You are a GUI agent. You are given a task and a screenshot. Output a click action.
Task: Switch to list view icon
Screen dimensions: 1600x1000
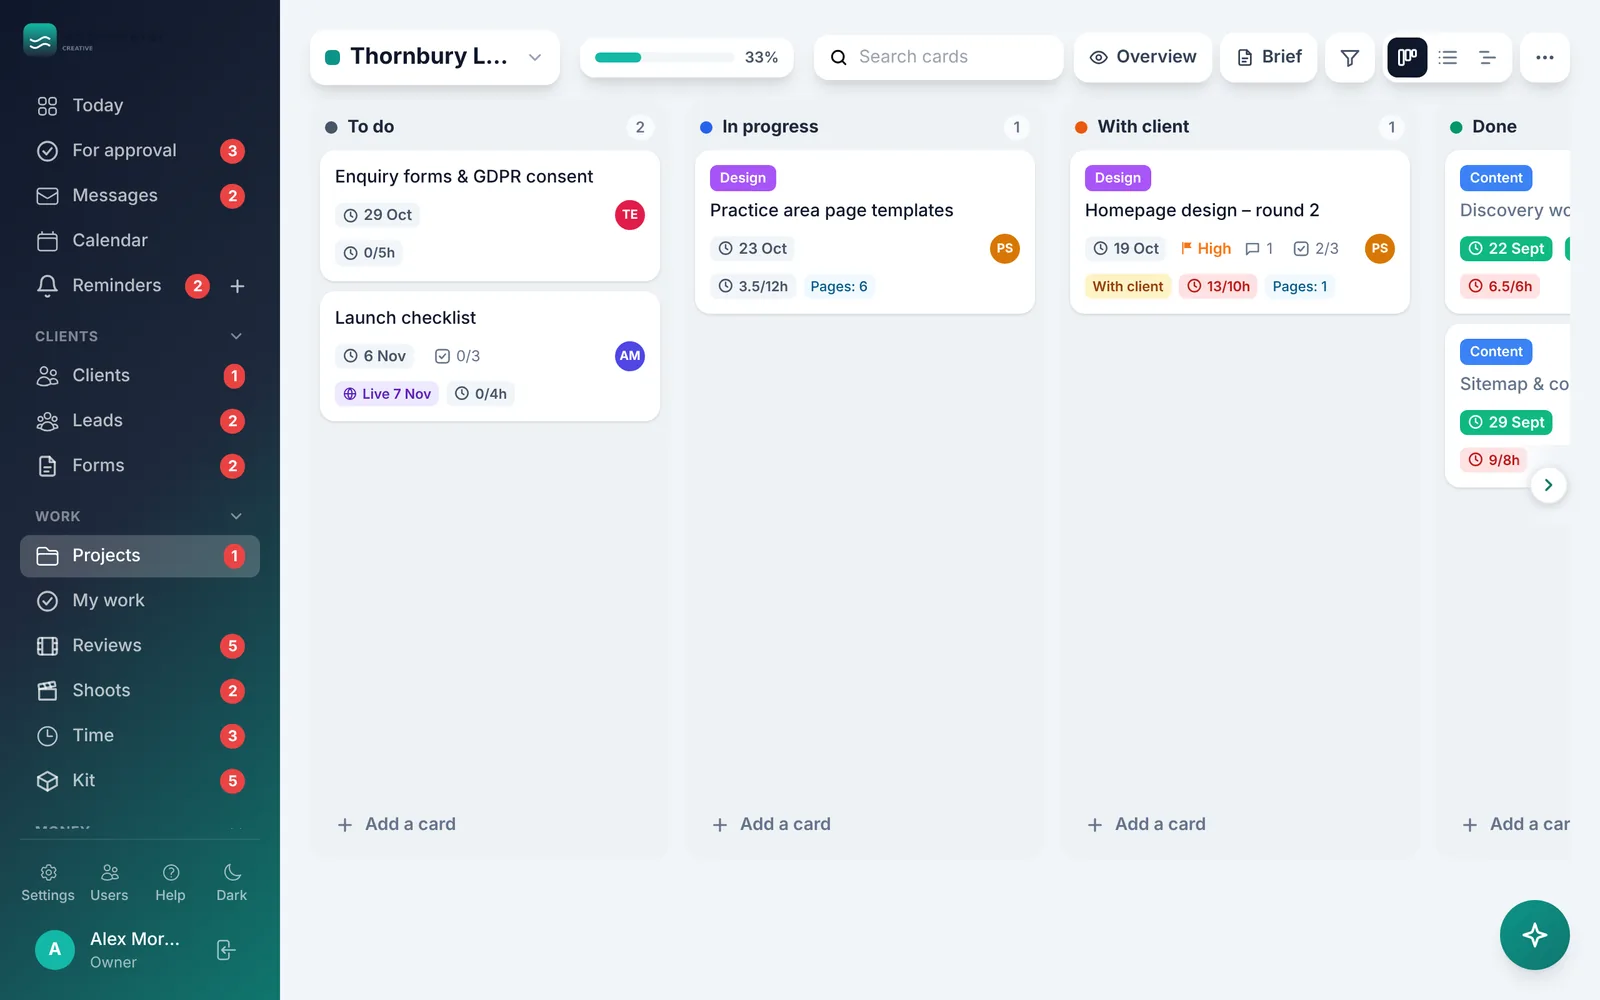[x=1447, y=57]
